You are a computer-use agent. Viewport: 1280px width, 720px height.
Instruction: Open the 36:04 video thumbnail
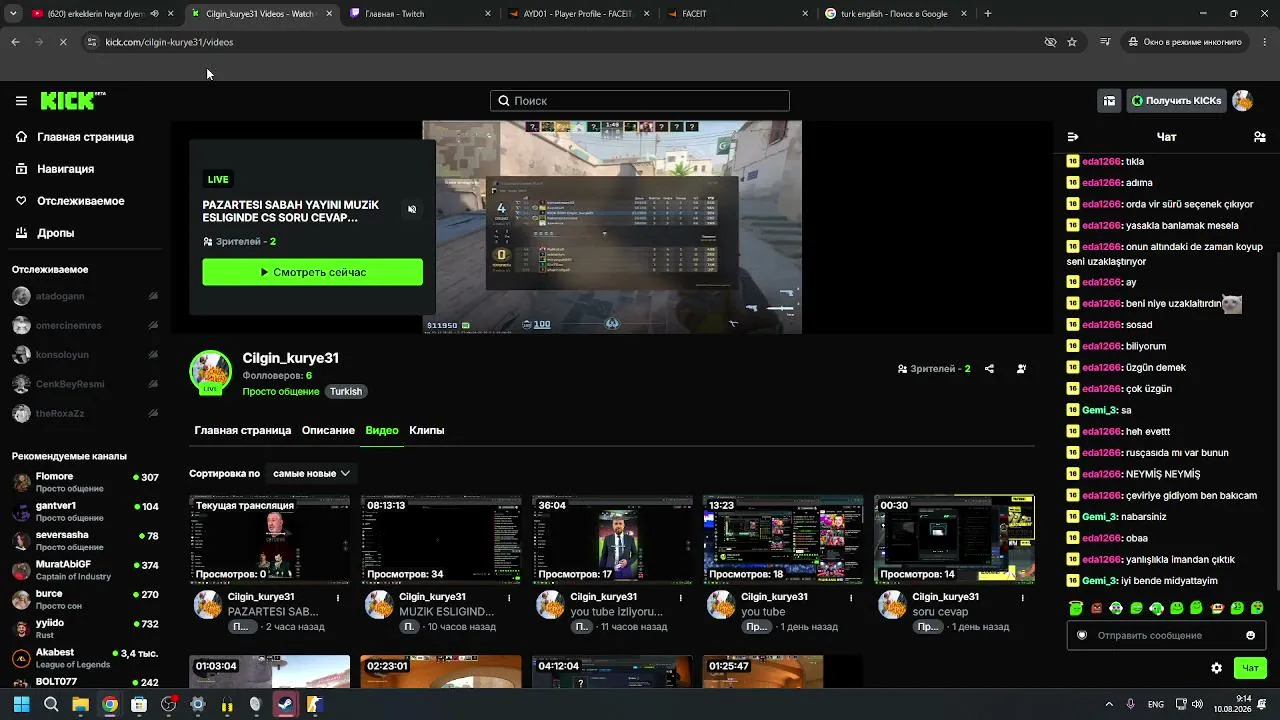pos(612,540)
